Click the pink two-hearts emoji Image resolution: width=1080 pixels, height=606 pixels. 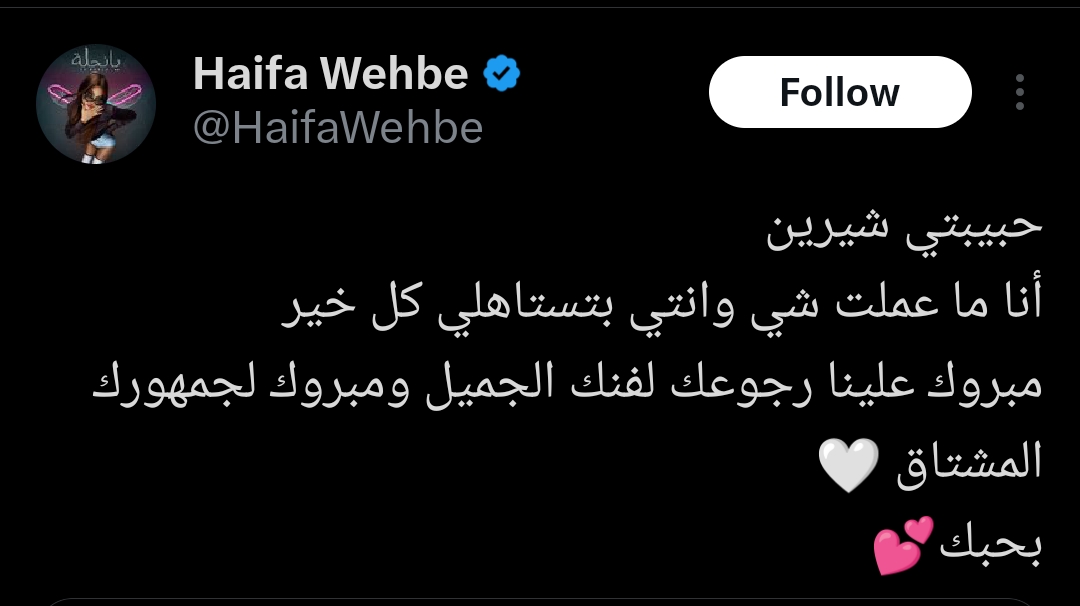[903, 545]
